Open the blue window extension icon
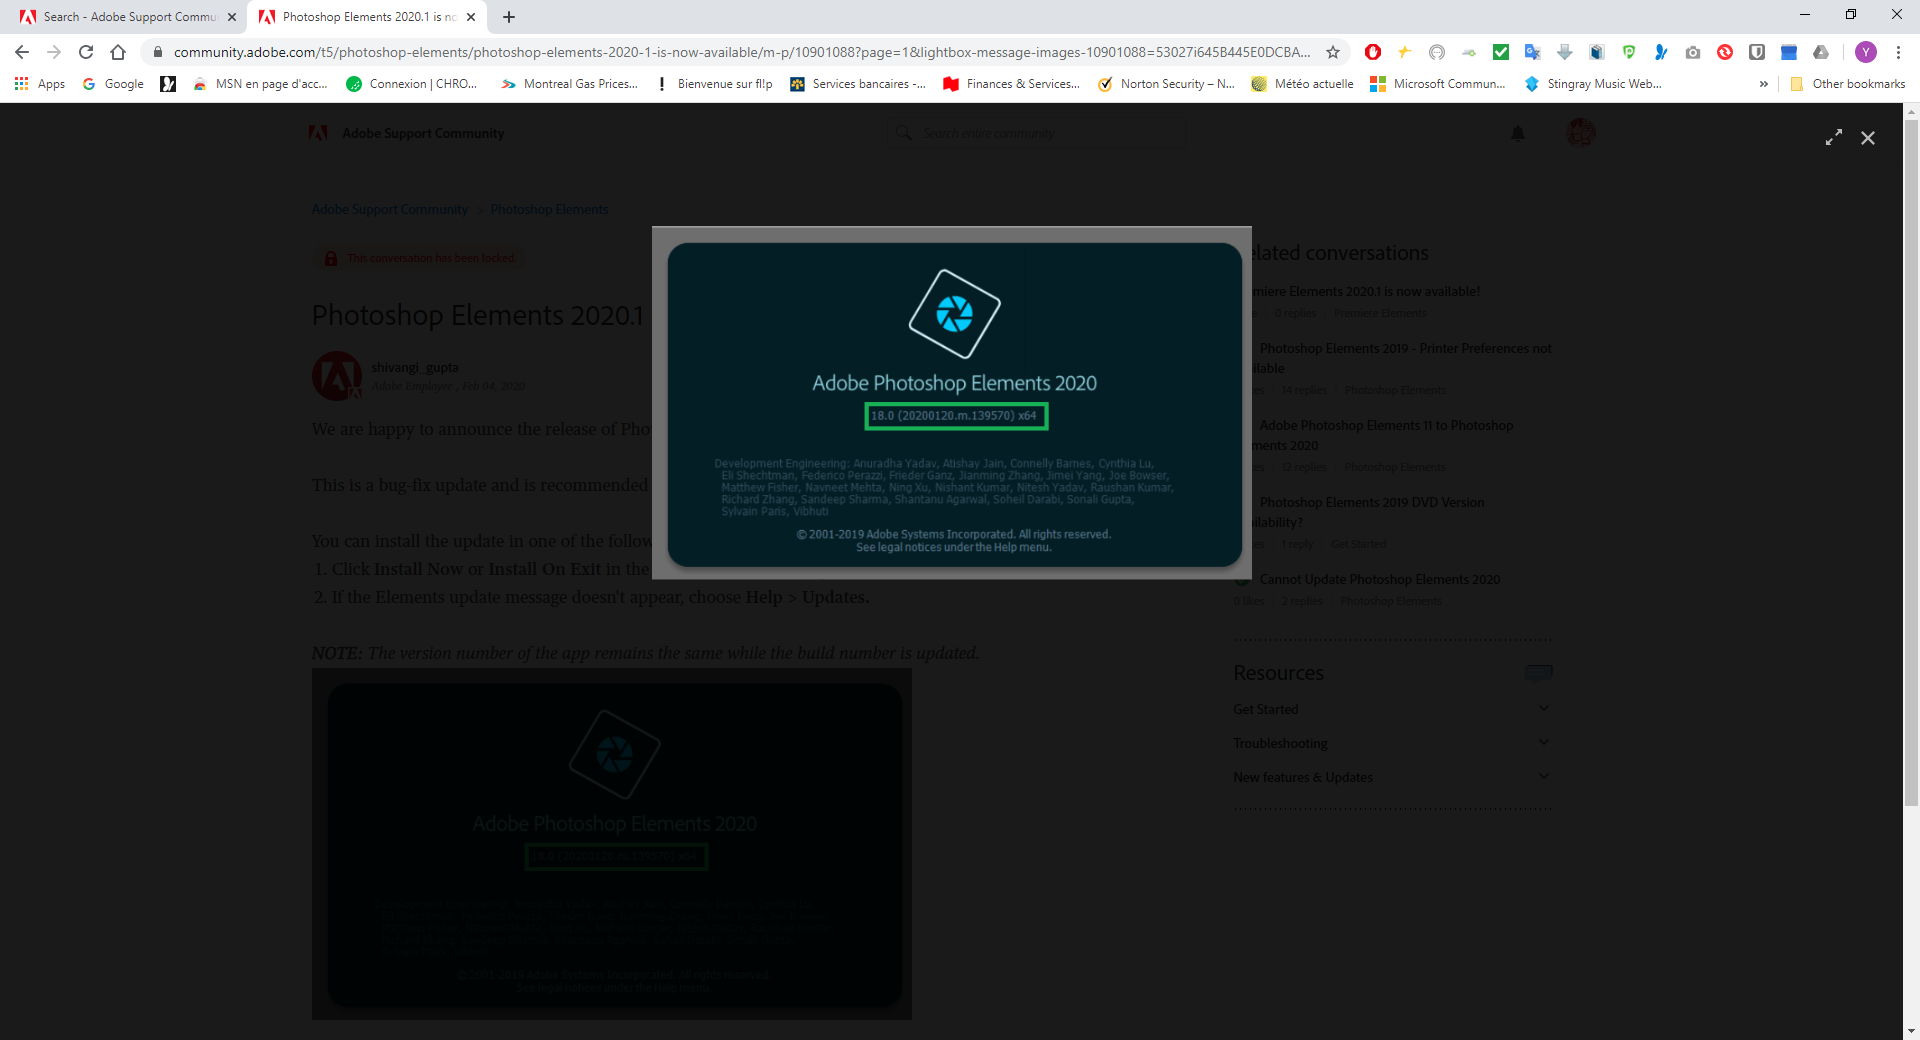Viewport: 1920px width, 1040px height. click(x=1789, y=52)
